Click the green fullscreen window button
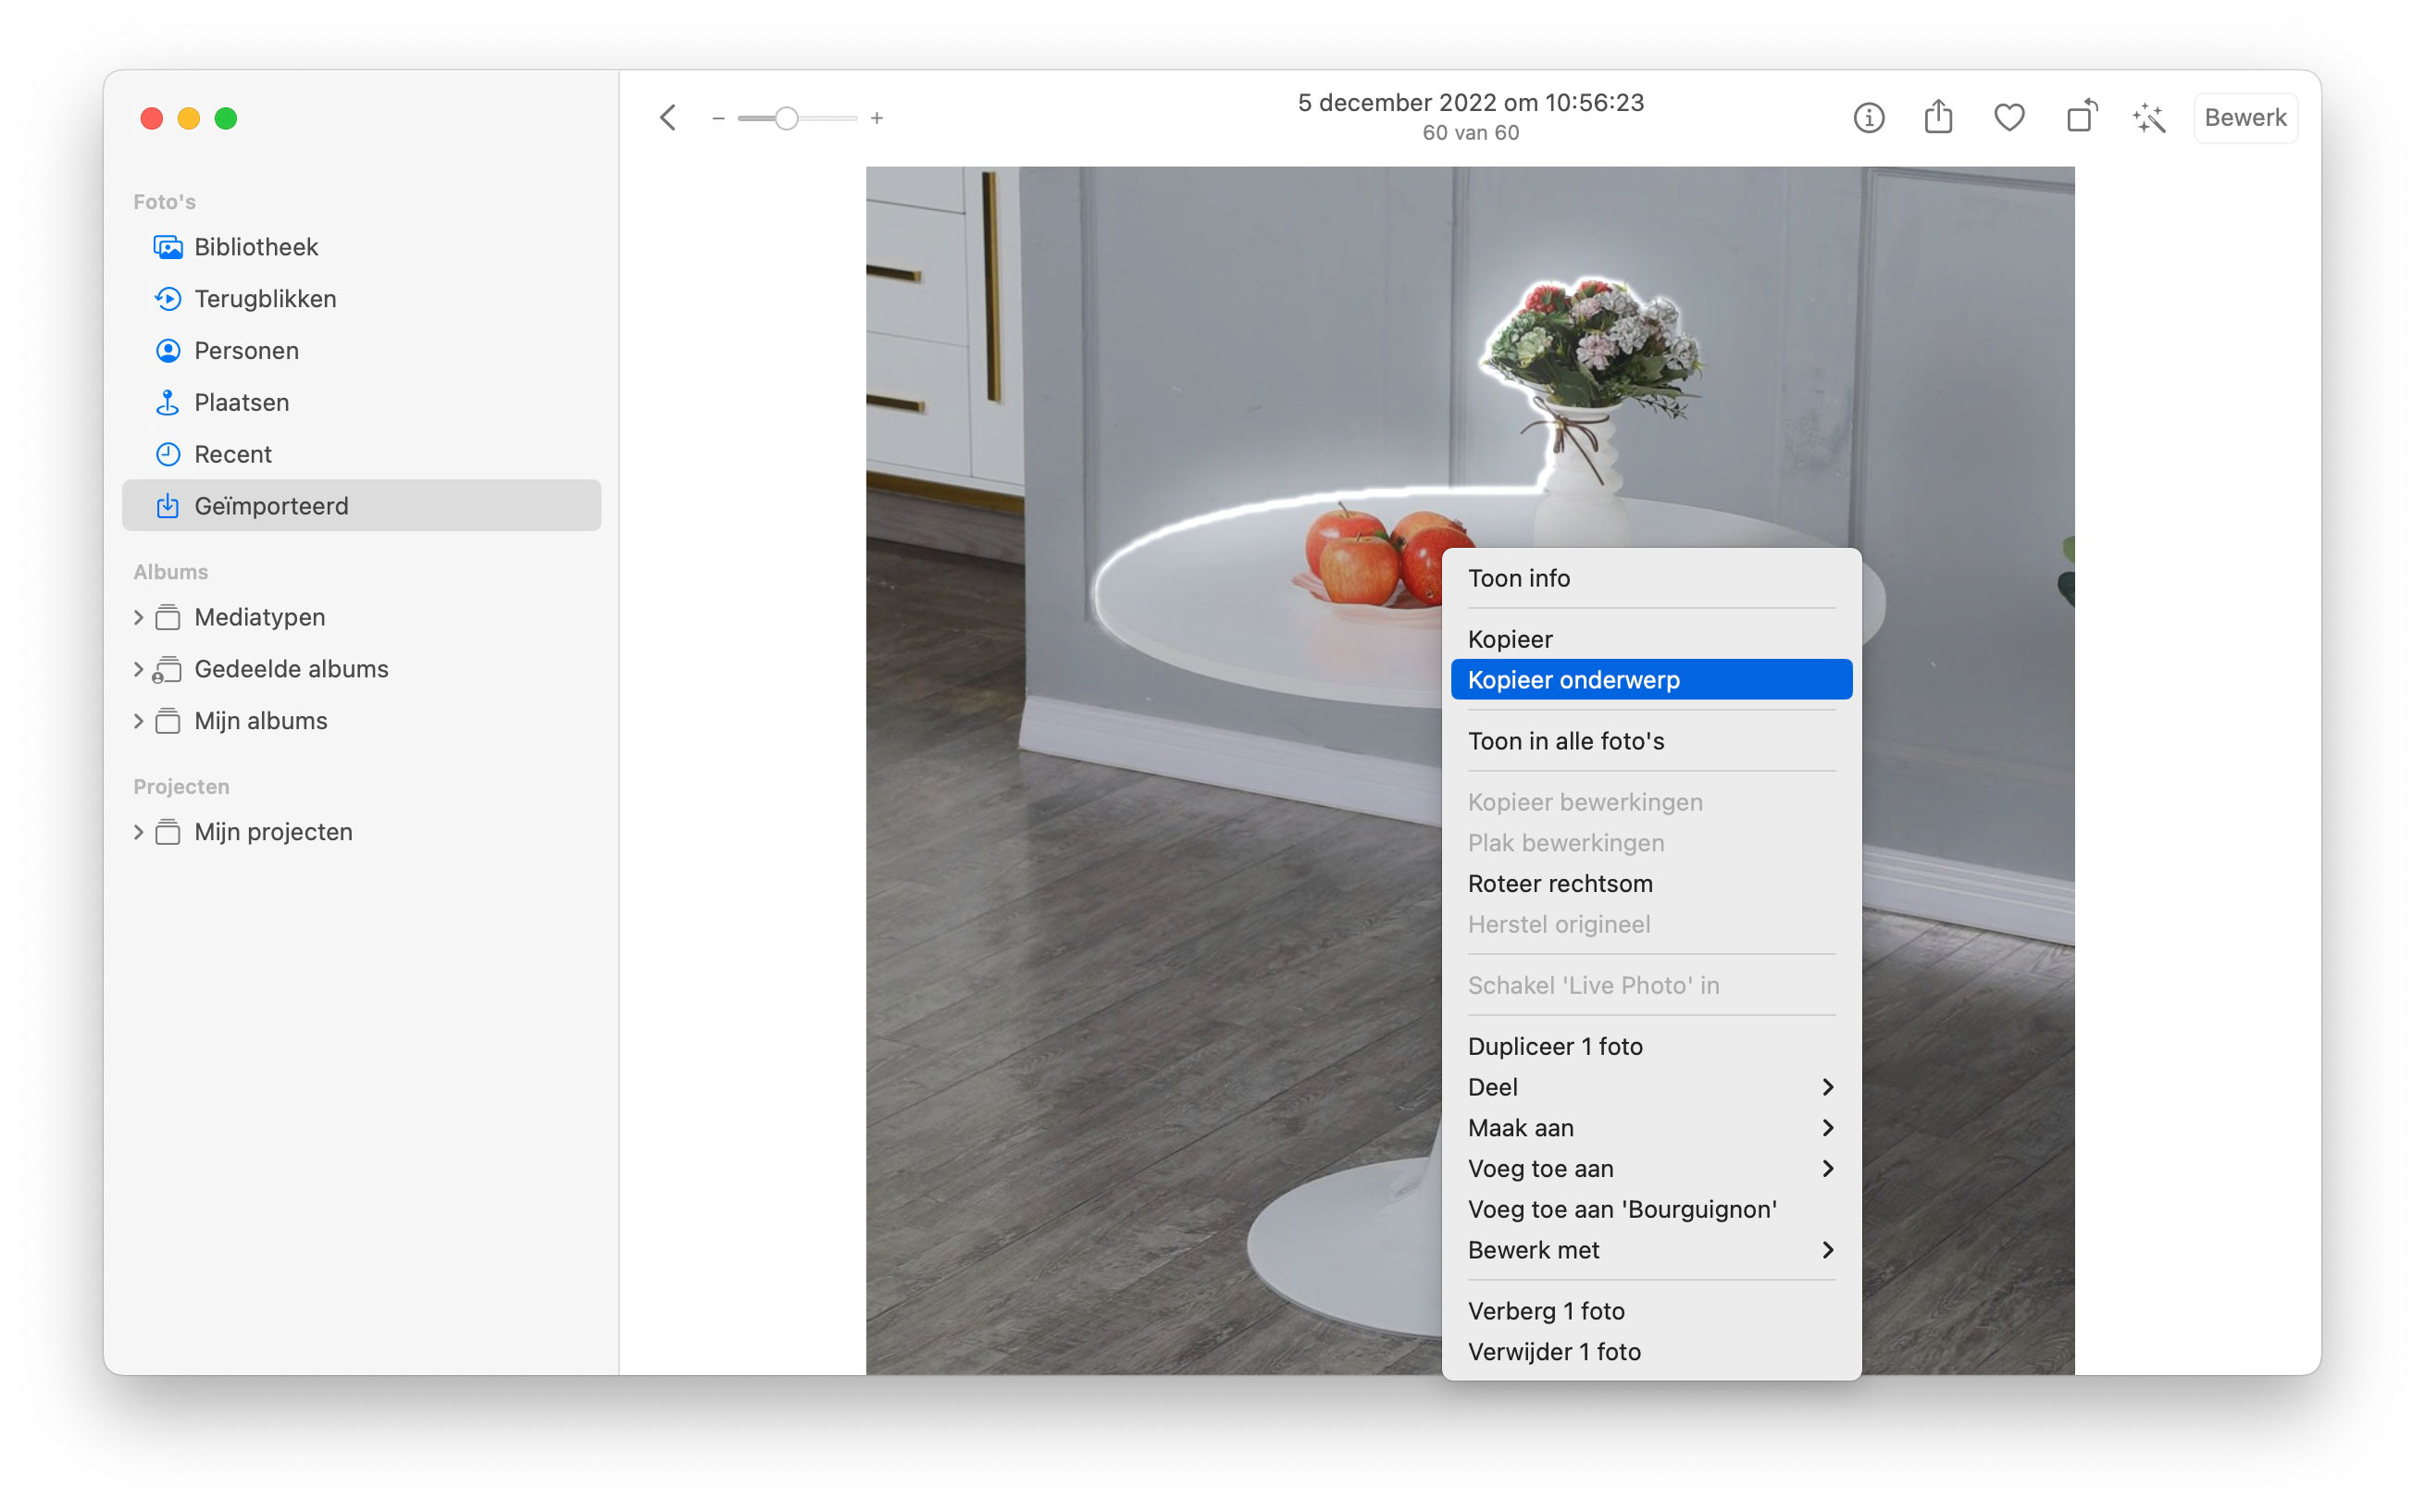2425x1512 pixels. pos(226,119)
